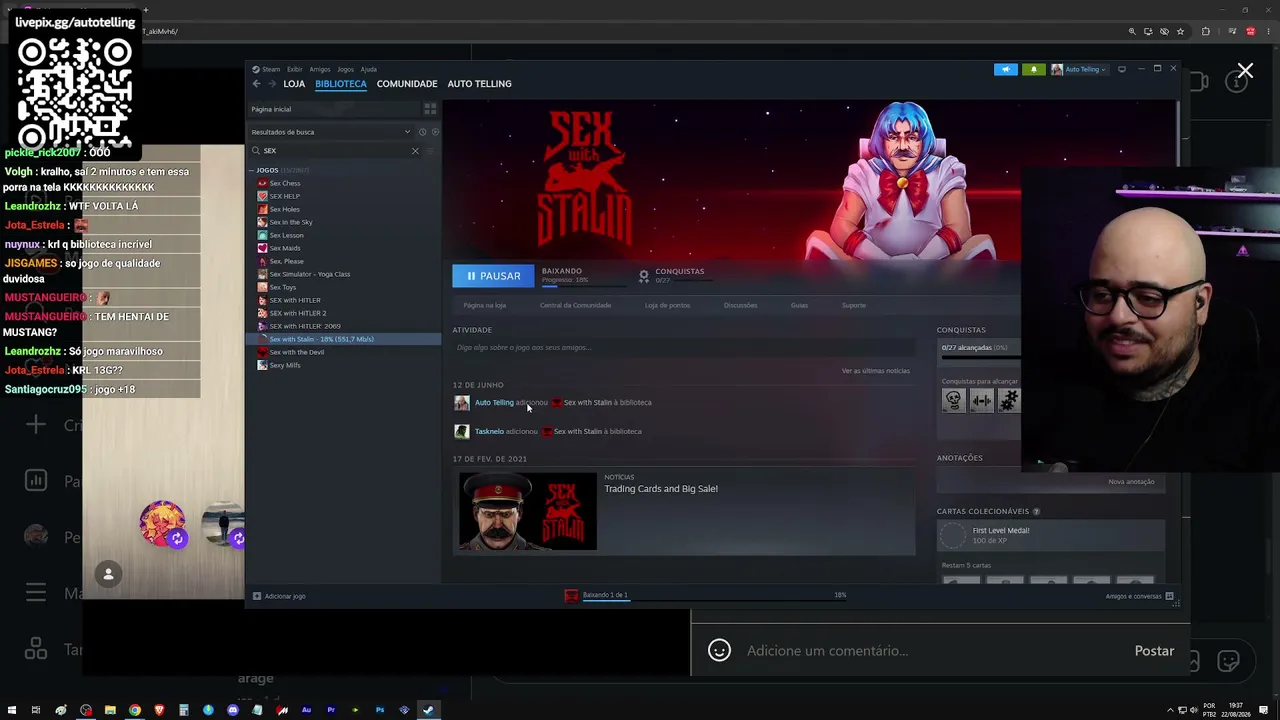Open downloads via Baixando 1 de 1 status
Screen dimensions: 1280x720
click(605, 595)
